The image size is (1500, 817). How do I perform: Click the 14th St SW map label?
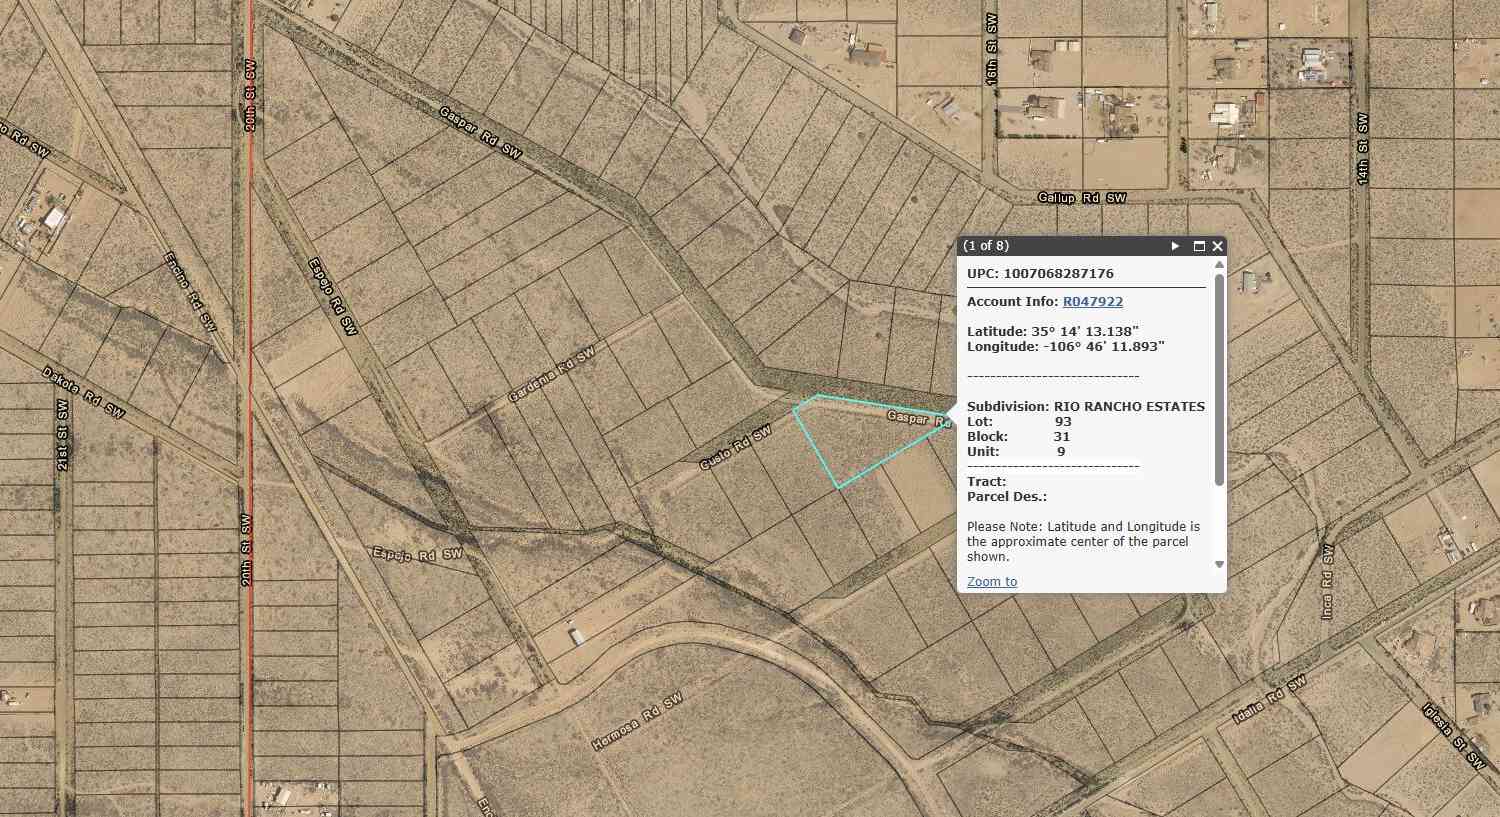point(1362,148)
